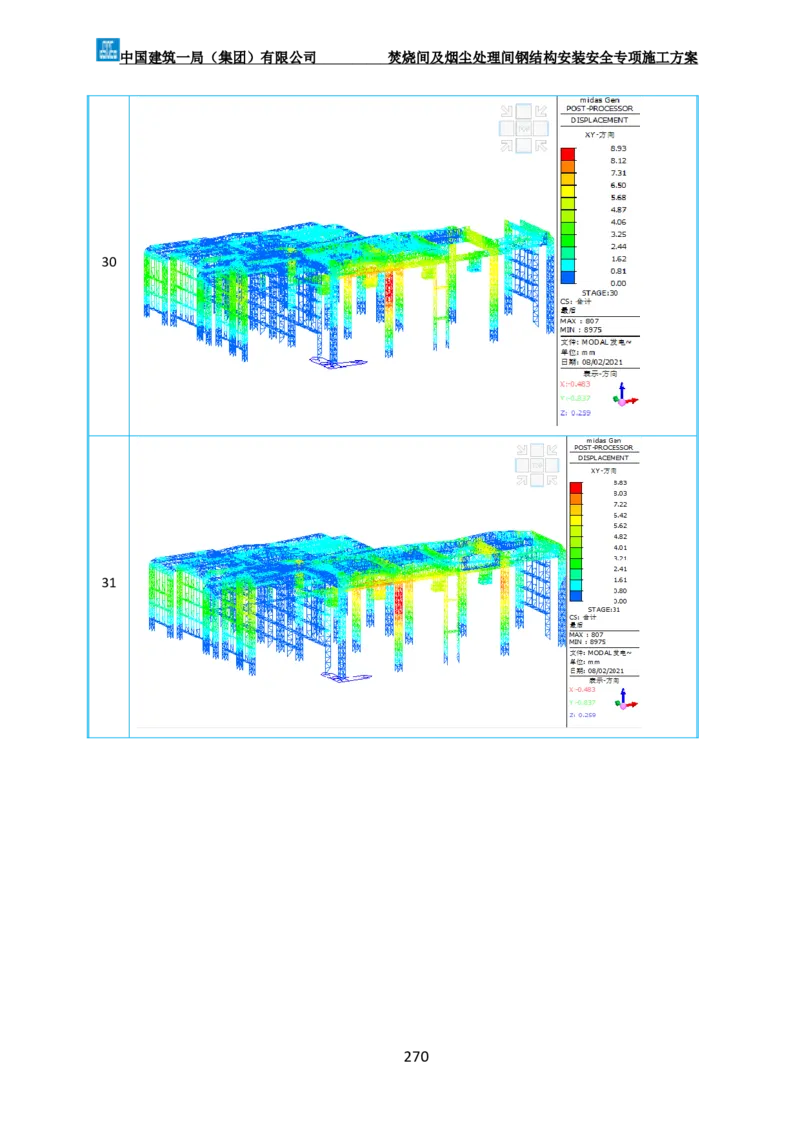800x1132 pixels.
Task: Click the TOP view button in upper view cube
Action: pyautogui.click(x=524, y=129)
